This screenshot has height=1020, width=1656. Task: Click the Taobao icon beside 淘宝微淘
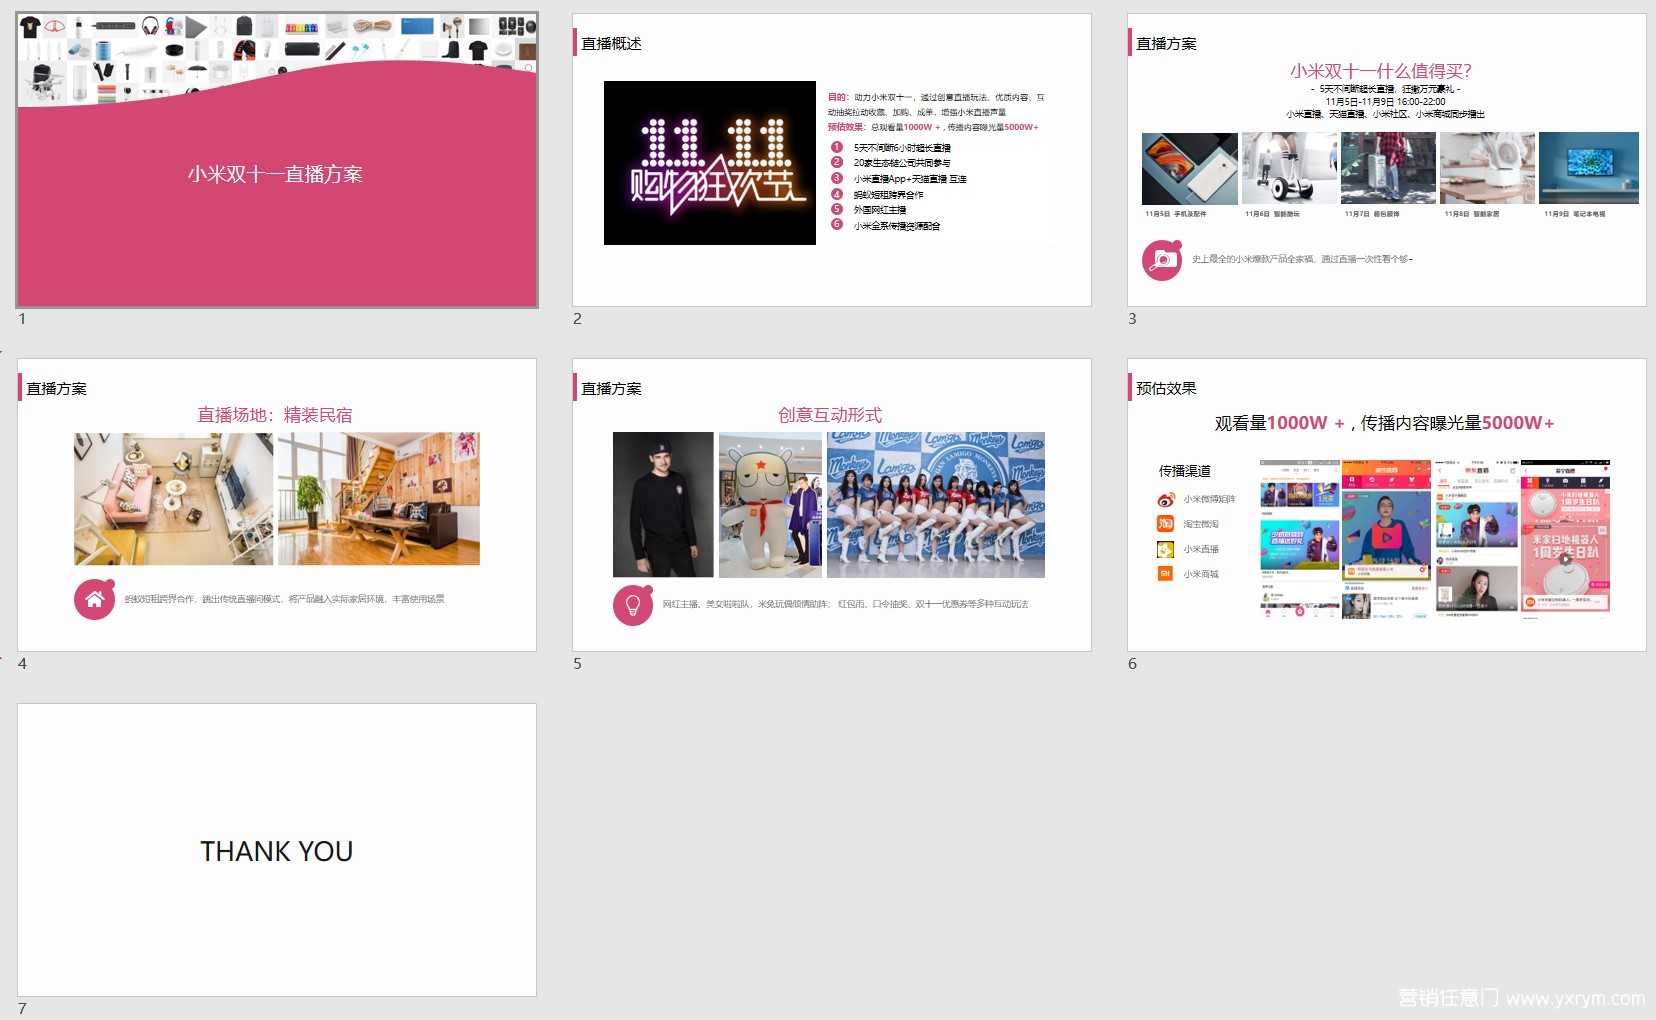[1166, 524]
